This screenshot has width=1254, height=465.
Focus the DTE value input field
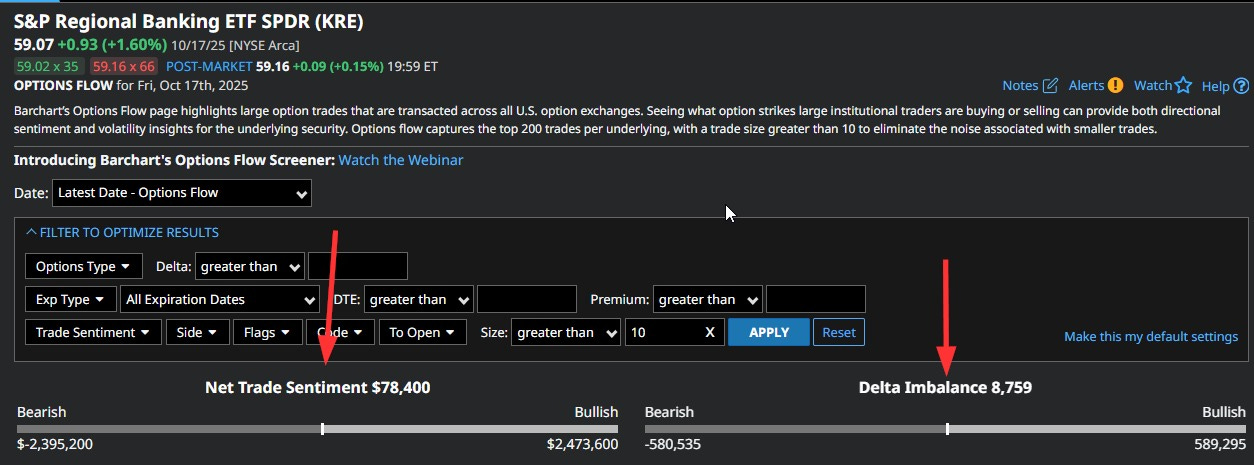point(527,299)
